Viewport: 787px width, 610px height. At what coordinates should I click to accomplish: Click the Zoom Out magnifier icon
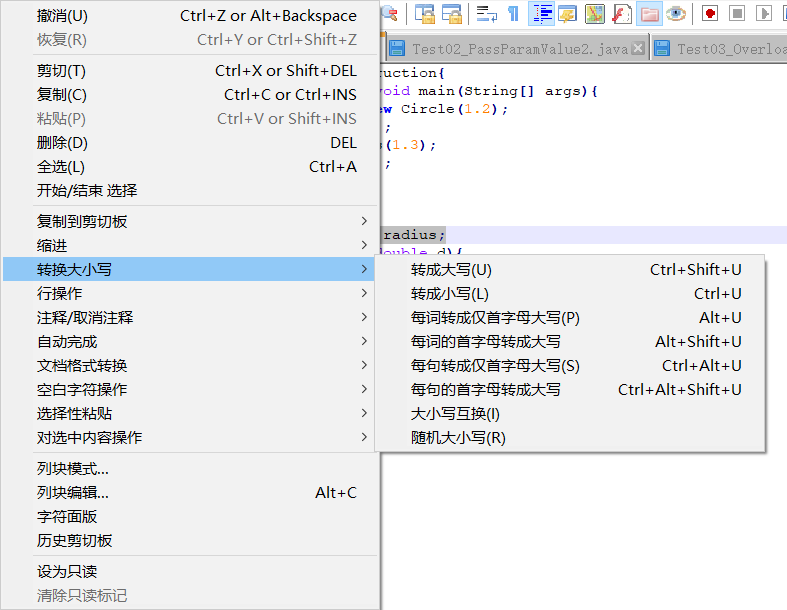click(x=389, y=14)
